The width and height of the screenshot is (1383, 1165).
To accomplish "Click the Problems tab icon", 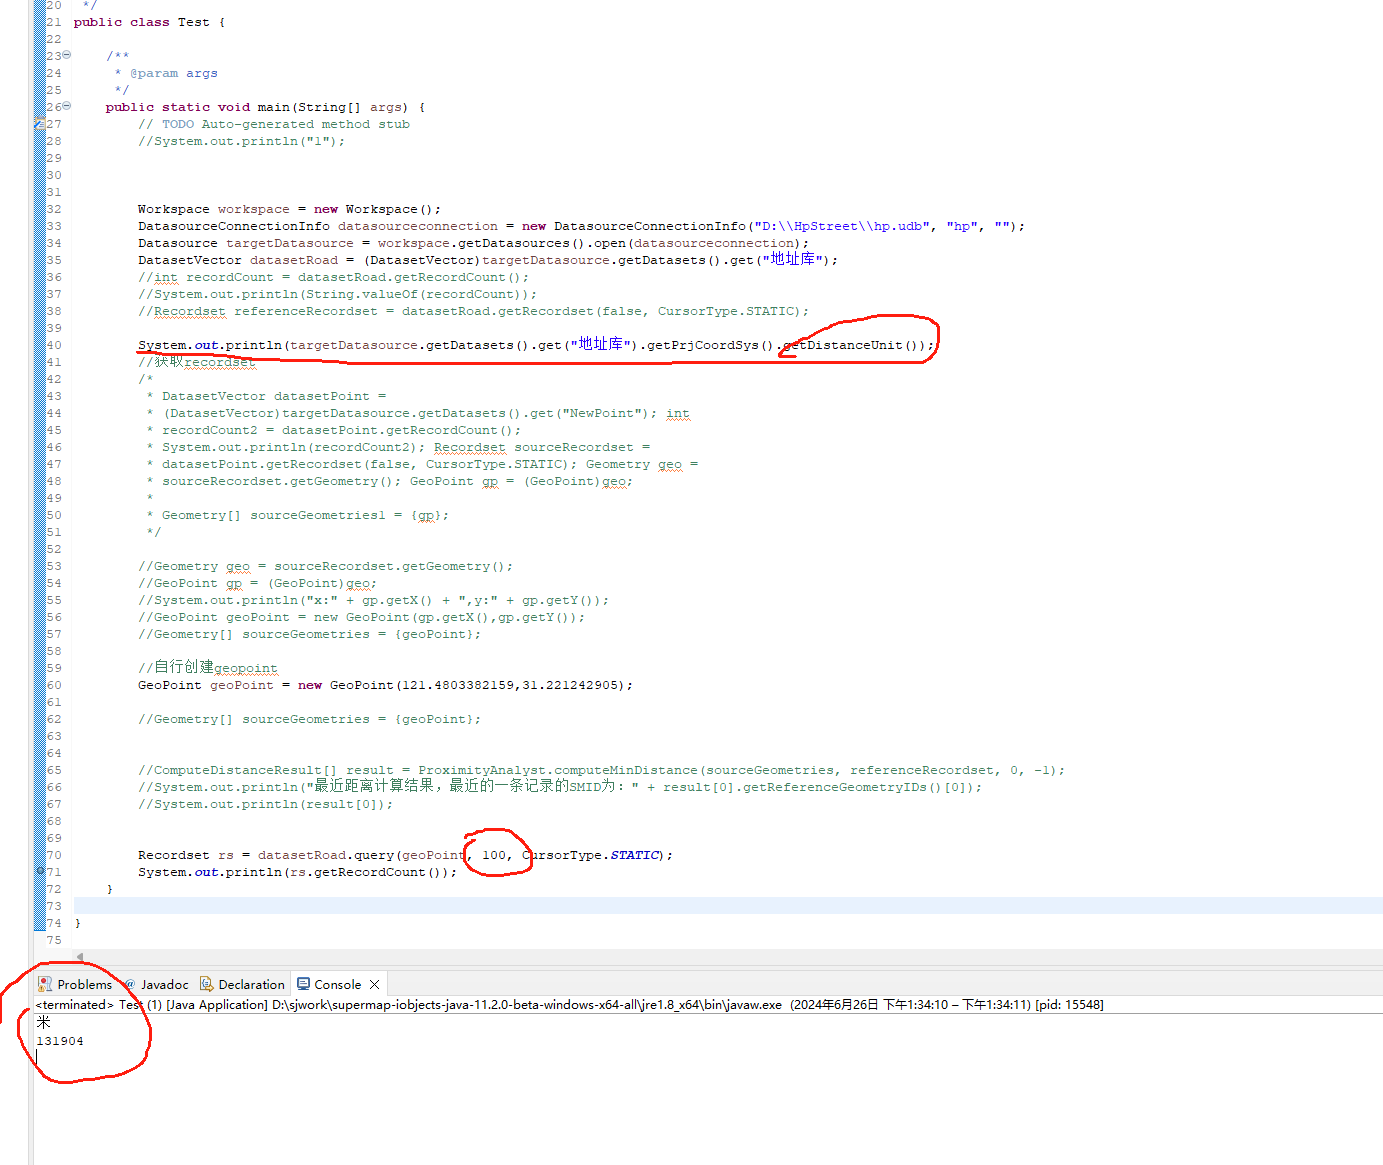I will pos(45,984).
